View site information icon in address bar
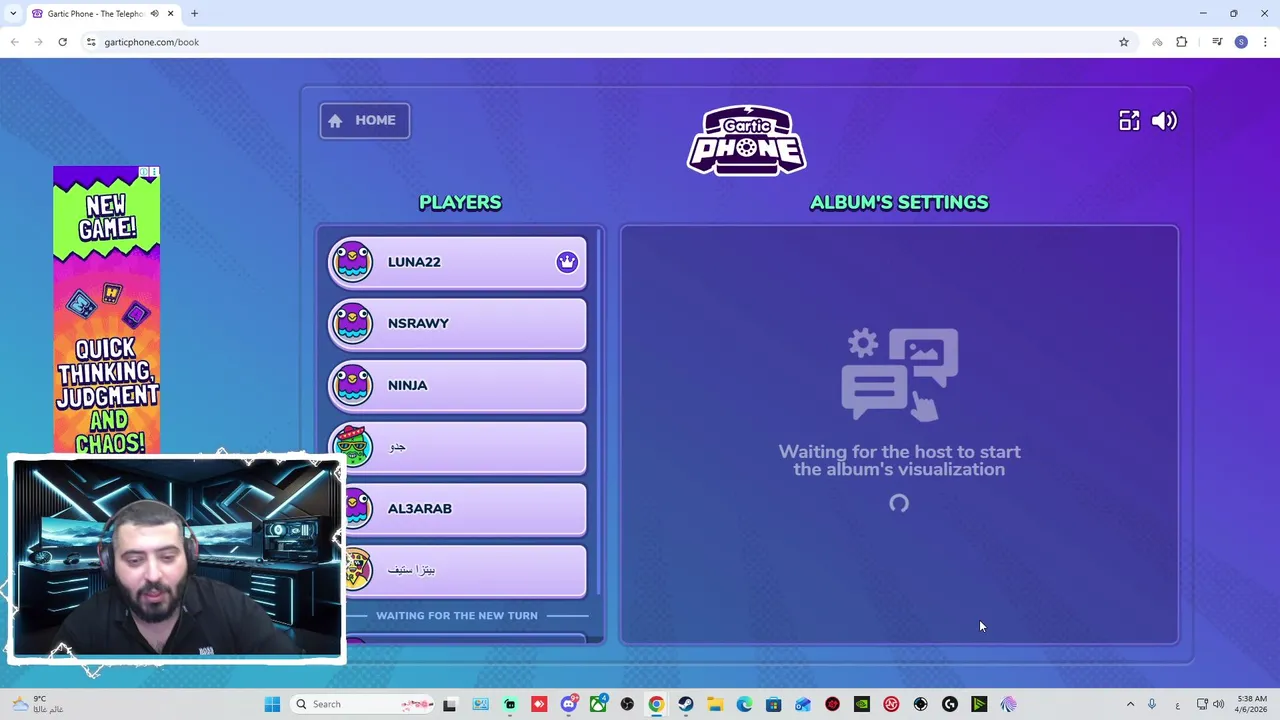 point(91,42)
